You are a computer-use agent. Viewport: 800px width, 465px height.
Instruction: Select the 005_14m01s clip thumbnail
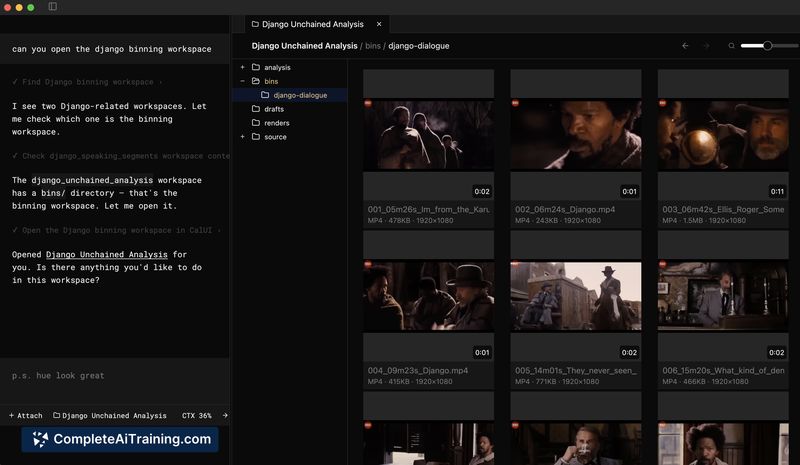(576, 296)
